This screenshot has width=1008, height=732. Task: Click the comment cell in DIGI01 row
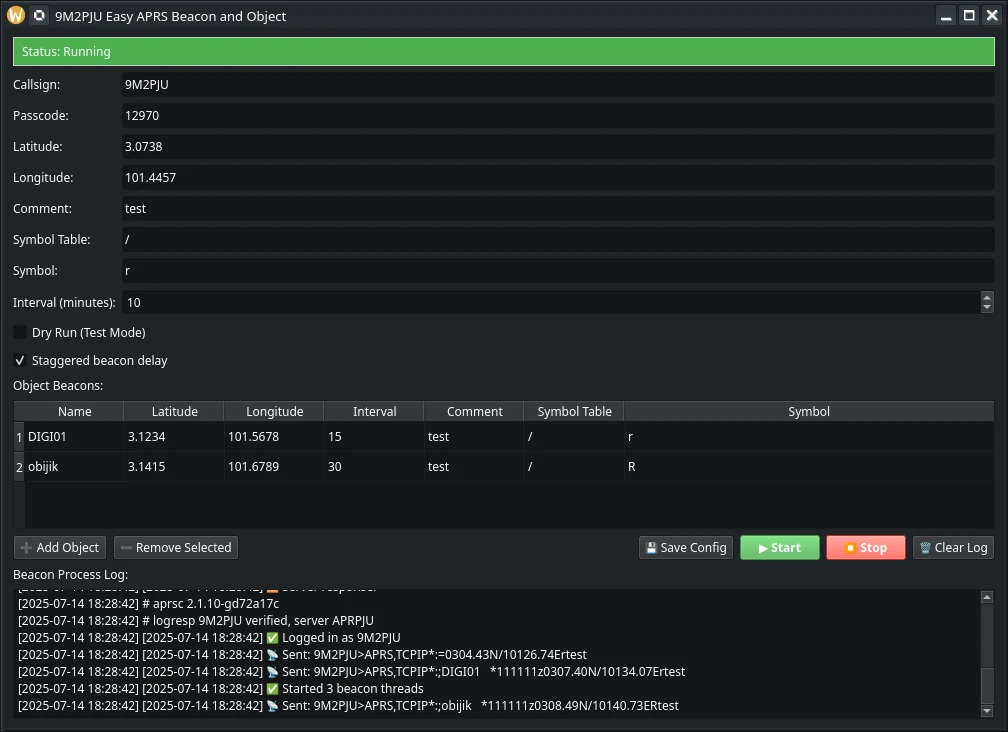[x=474, y=437]
